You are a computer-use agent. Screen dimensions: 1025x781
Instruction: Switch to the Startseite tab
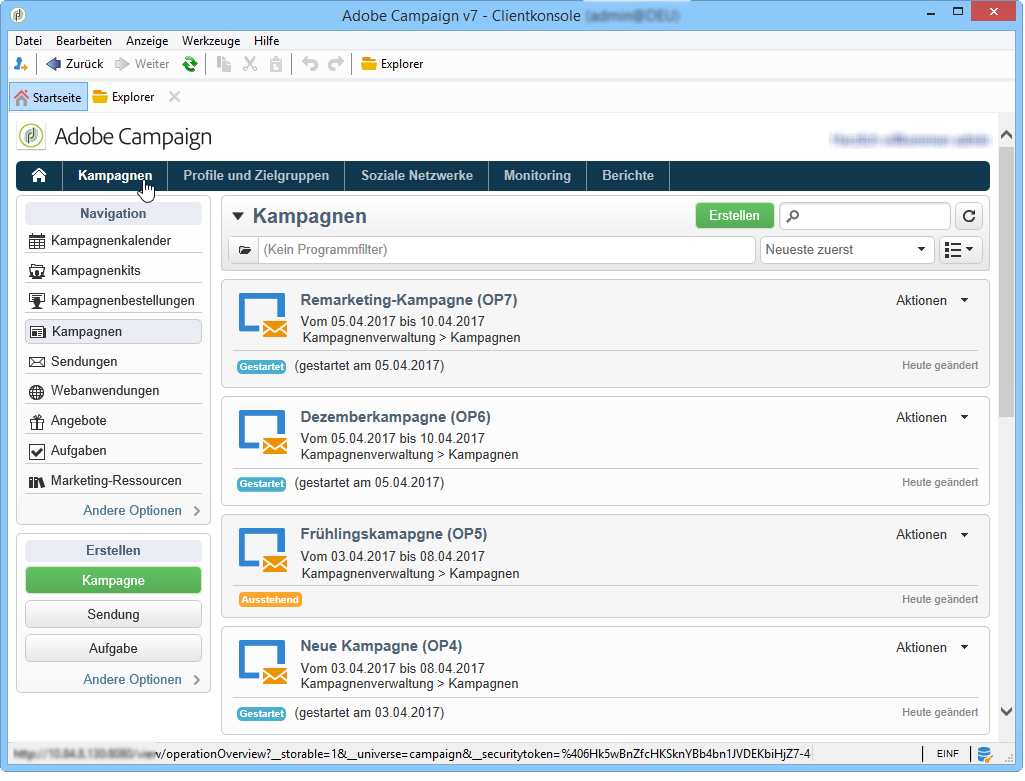[48, 97]
